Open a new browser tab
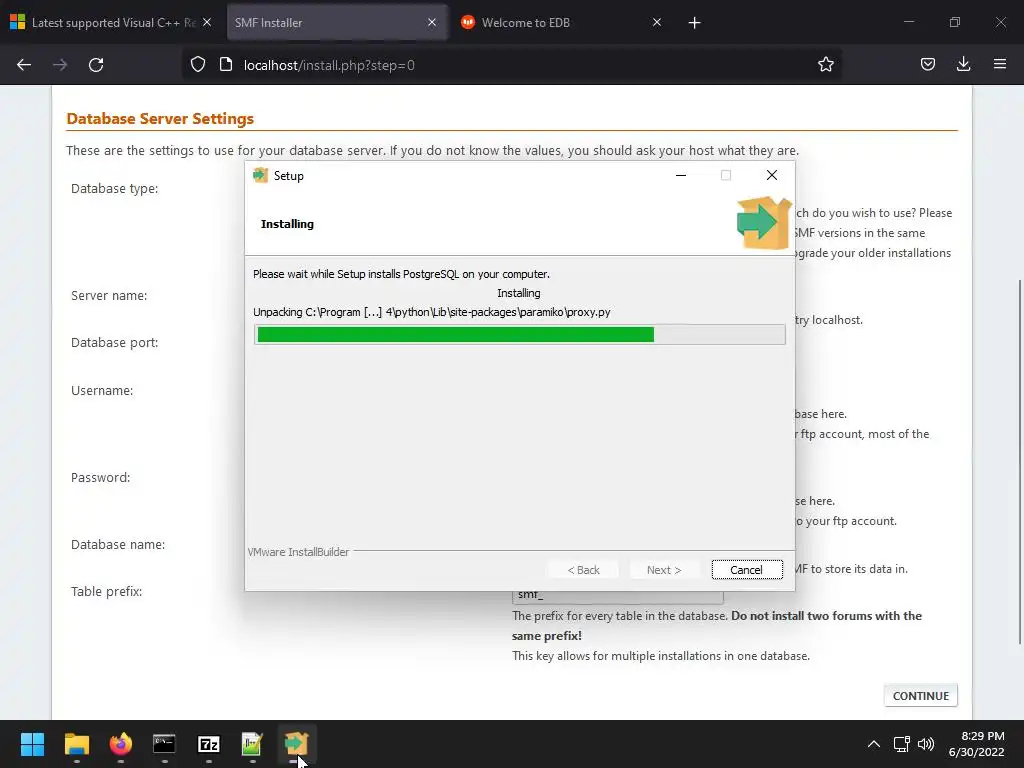This screenshot has height=768, width=1024. pyautogui.click(x=694, y=23)
